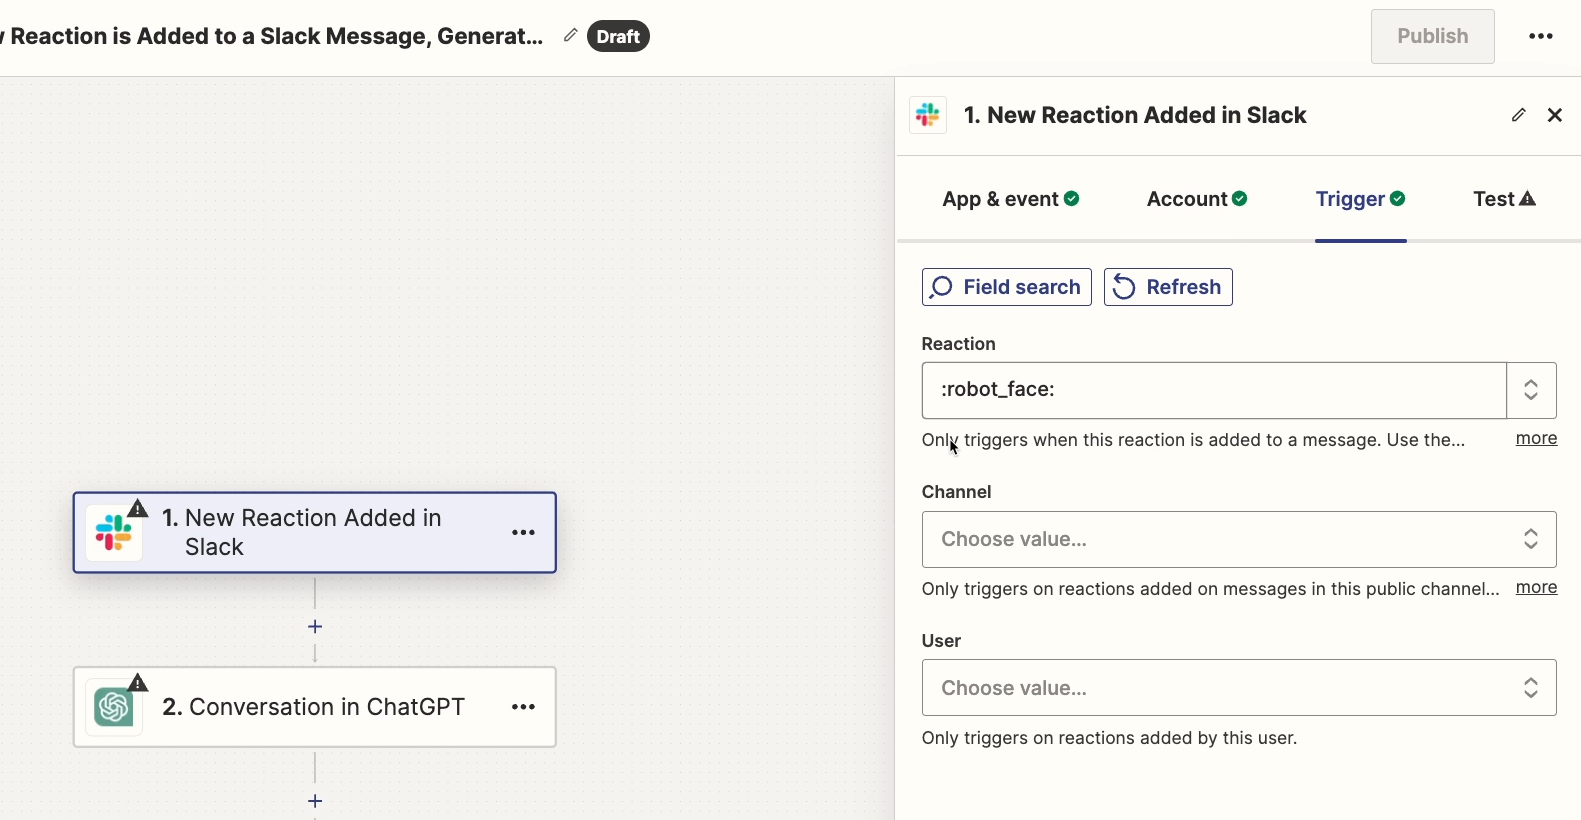This screenshot has width=1581, height=820.
Task: Click into the Reaction :robot_face: field
Action: click(1214, 390)
